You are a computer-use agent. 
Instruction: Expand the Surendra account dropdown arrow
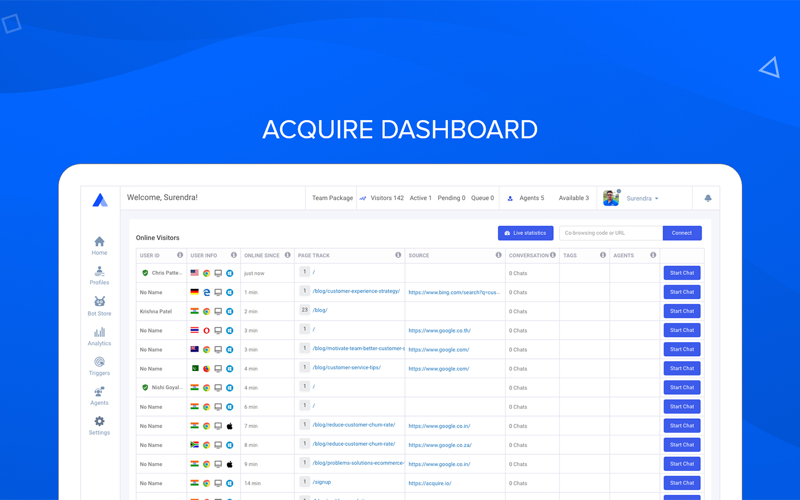click(x=657, y=198)
